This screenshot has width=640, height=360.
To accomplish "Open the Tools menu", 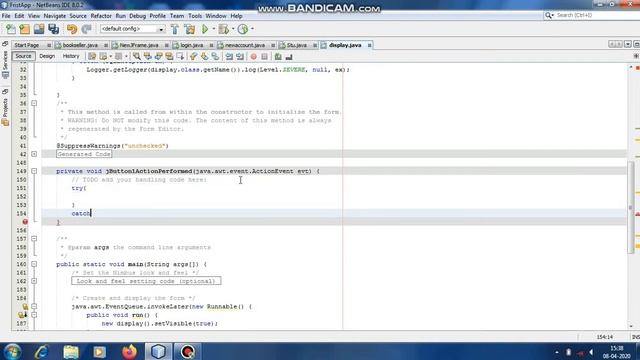I will pos(195,16).
